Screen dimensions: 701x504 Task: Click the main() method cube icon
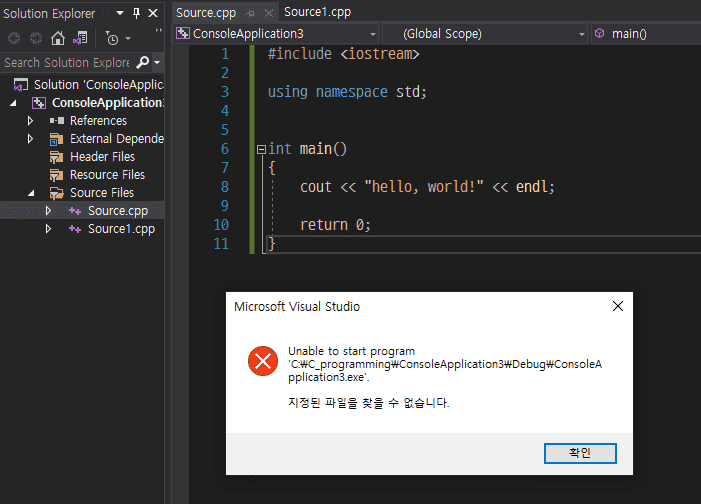click(x=600, y=34)
